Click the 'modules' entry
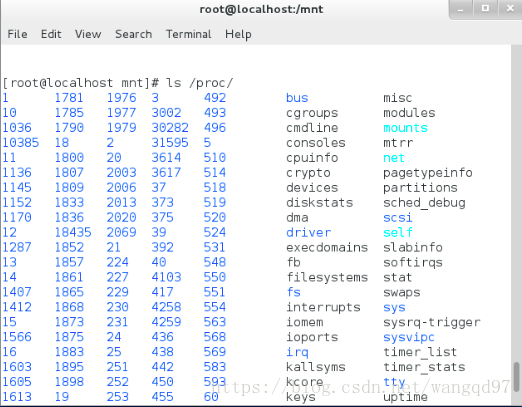522x407 pixels. click(409, 113)
